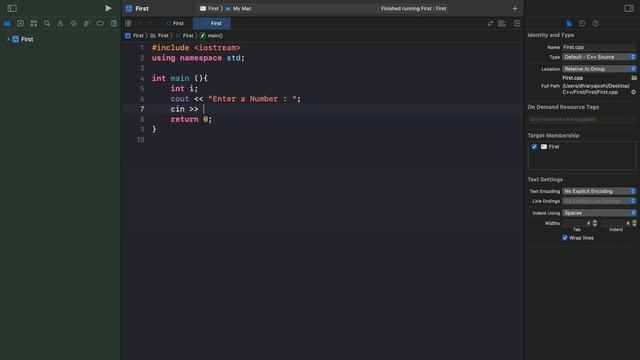Open the Test navigator diamond icon

(73, 24)
